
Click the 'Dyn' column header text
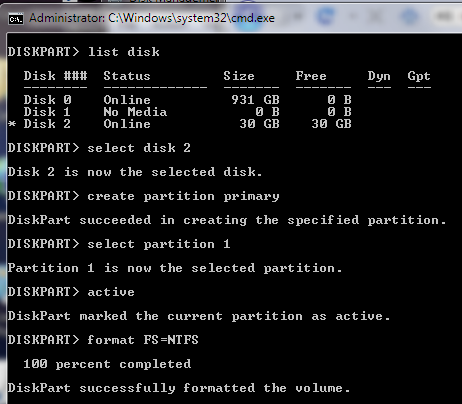coord(379,76)
